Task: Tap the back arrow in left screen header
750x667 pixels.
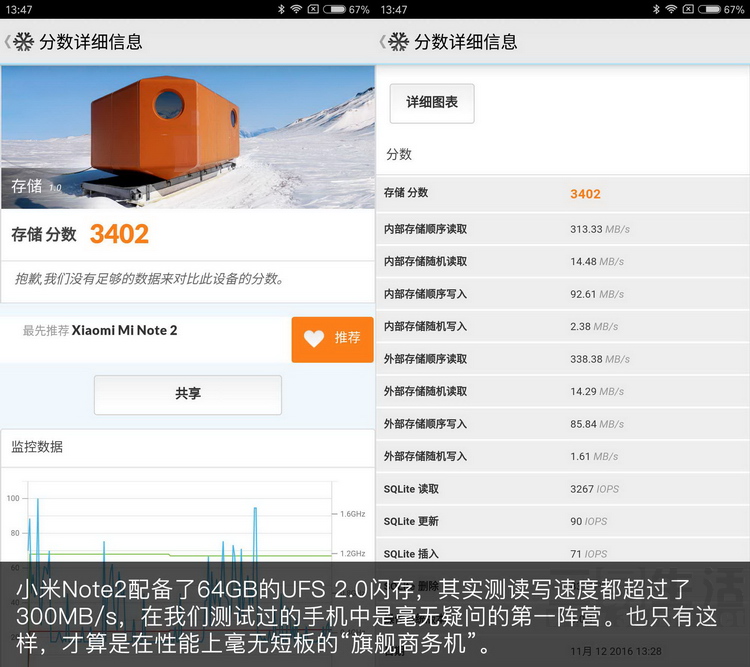Action: (7, 42)
